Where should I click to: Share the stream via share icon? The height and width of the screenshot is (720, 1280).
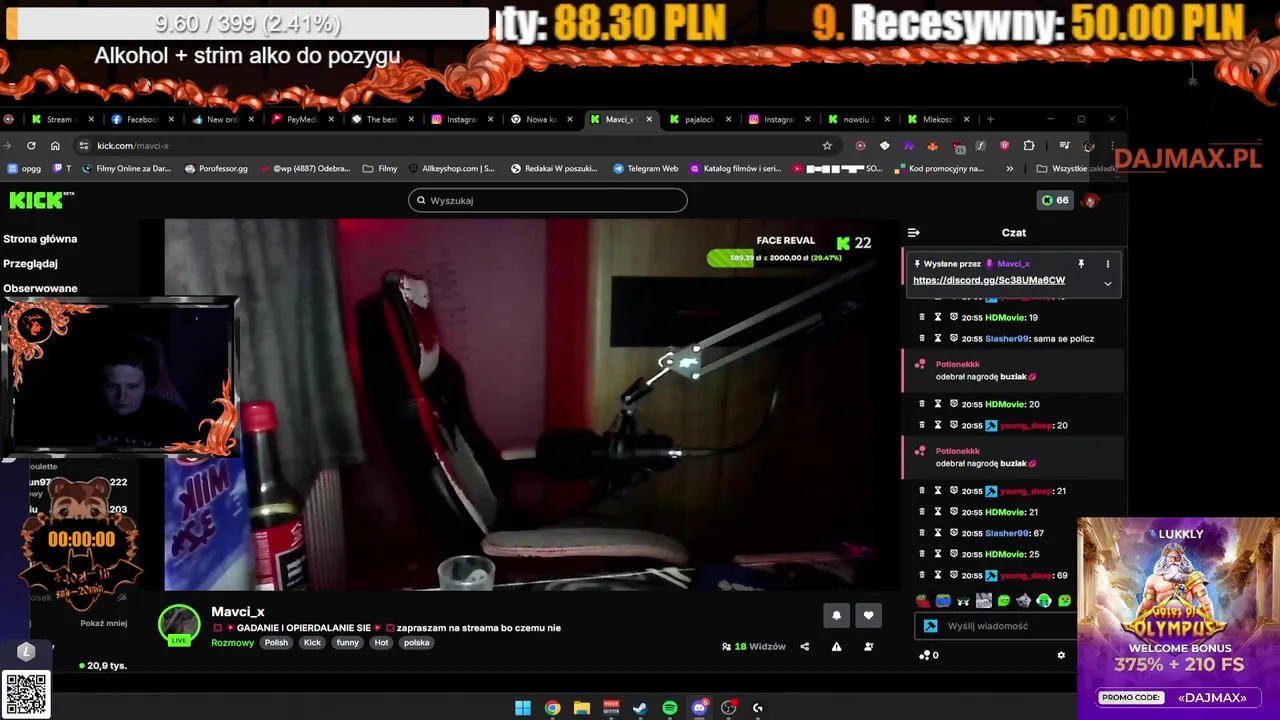804,647
